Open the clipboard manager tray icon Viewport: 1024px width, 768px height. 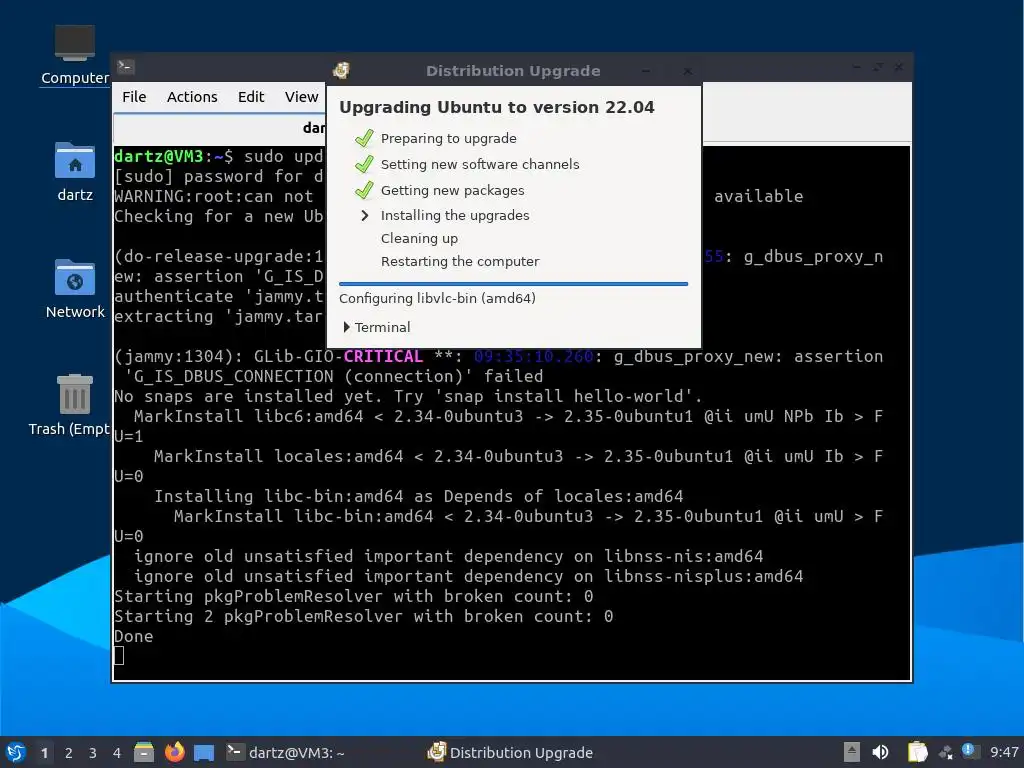(x=918, y=752)
